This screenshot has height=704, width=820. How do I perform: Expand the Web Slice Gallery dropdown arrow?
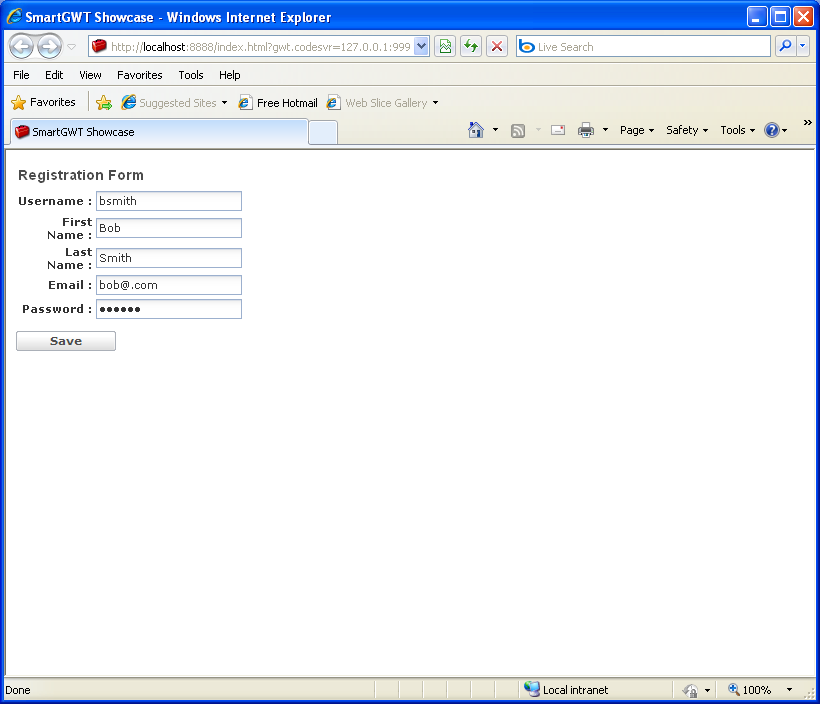point(435,103)
